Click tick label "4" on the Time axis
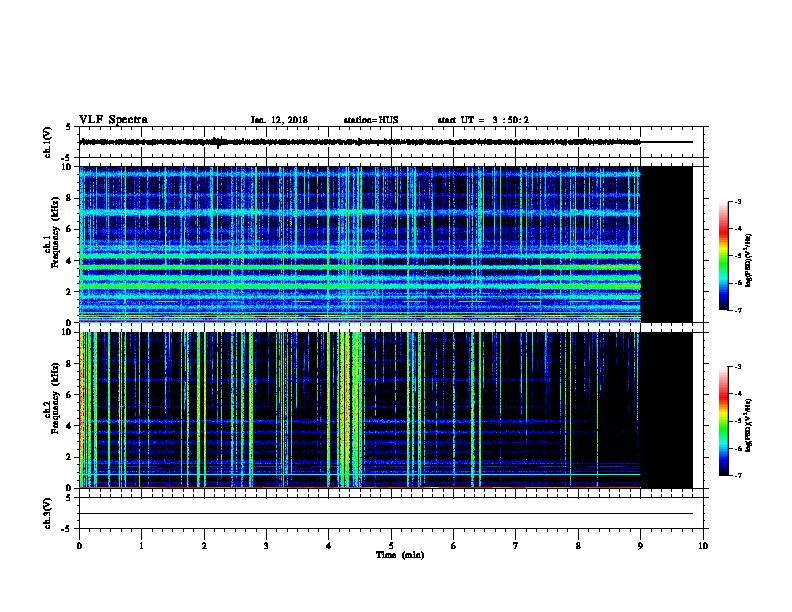This screenshot has height=612, width=792. click(329, 545)
